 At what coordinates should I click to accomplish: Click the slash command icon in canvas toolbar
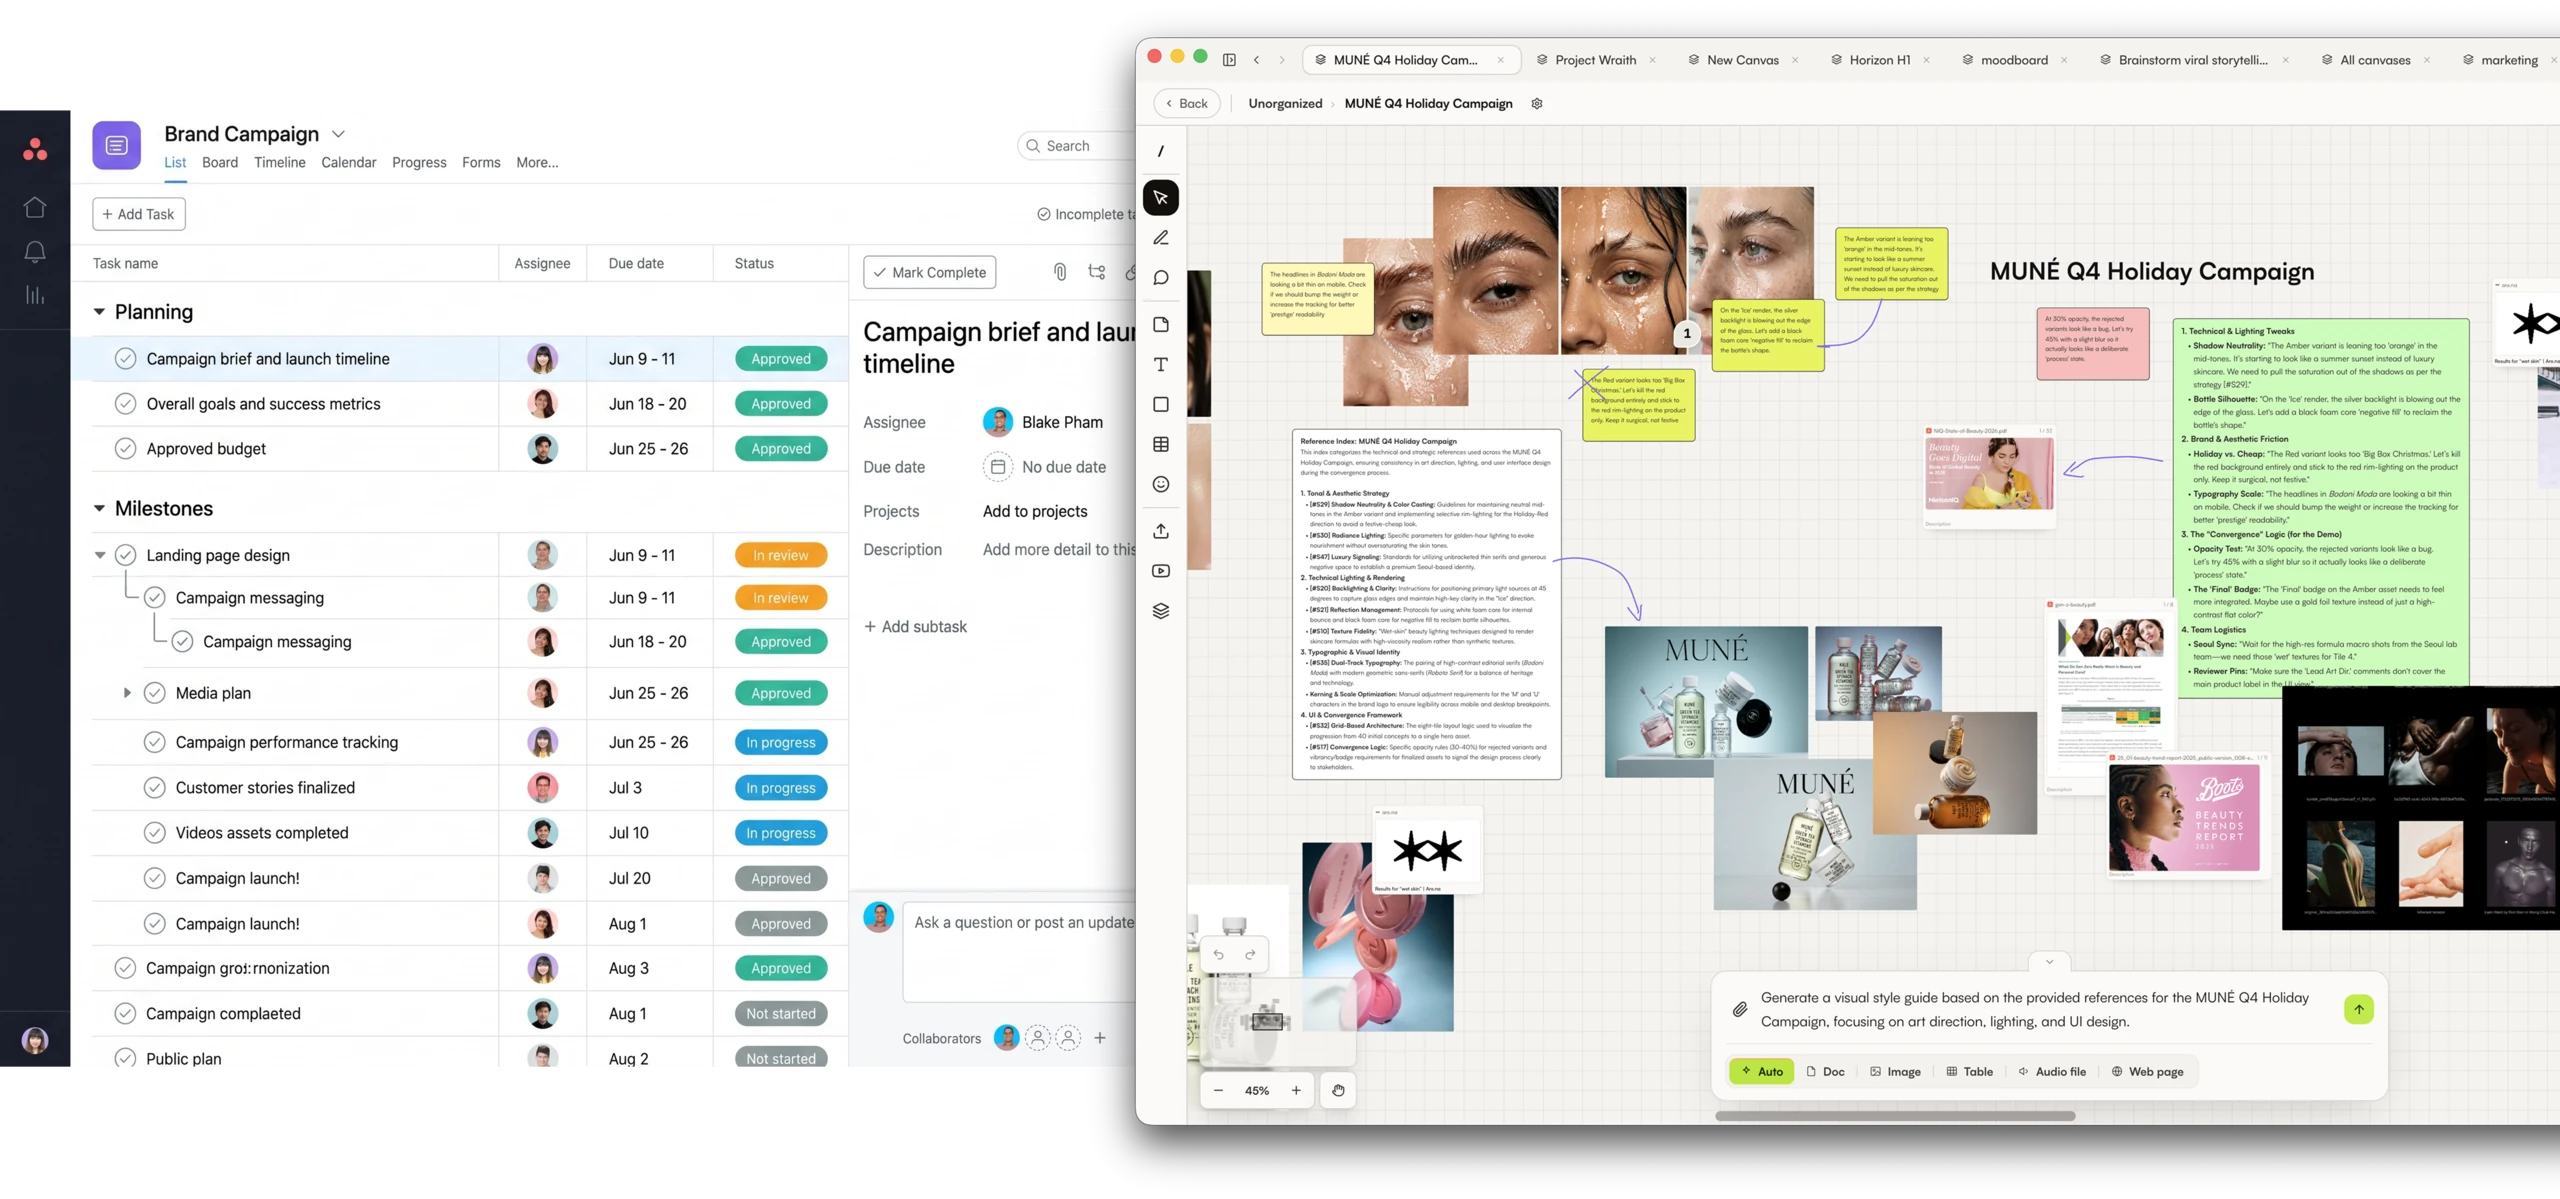click(1161, 151)
